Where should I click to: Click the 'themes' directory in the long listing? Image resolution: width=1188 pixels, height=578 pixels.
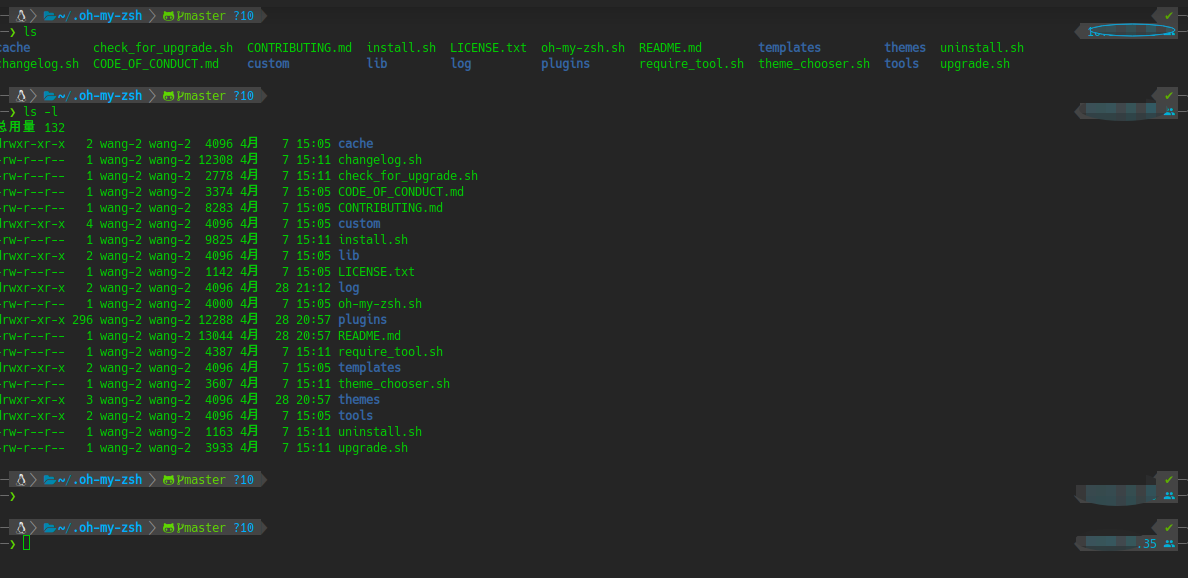pyautogui.click(x=359, y=399)
